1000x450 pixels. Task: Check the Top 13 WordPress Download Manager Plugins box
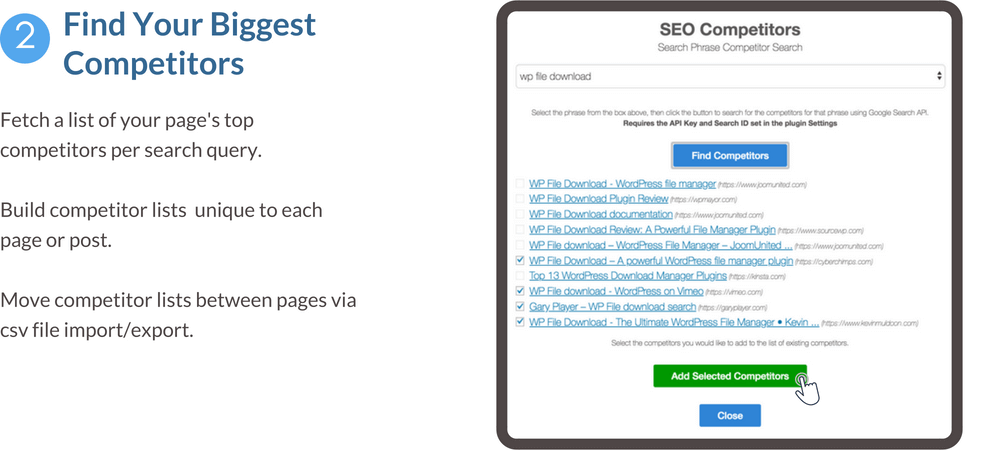(518, 275)
